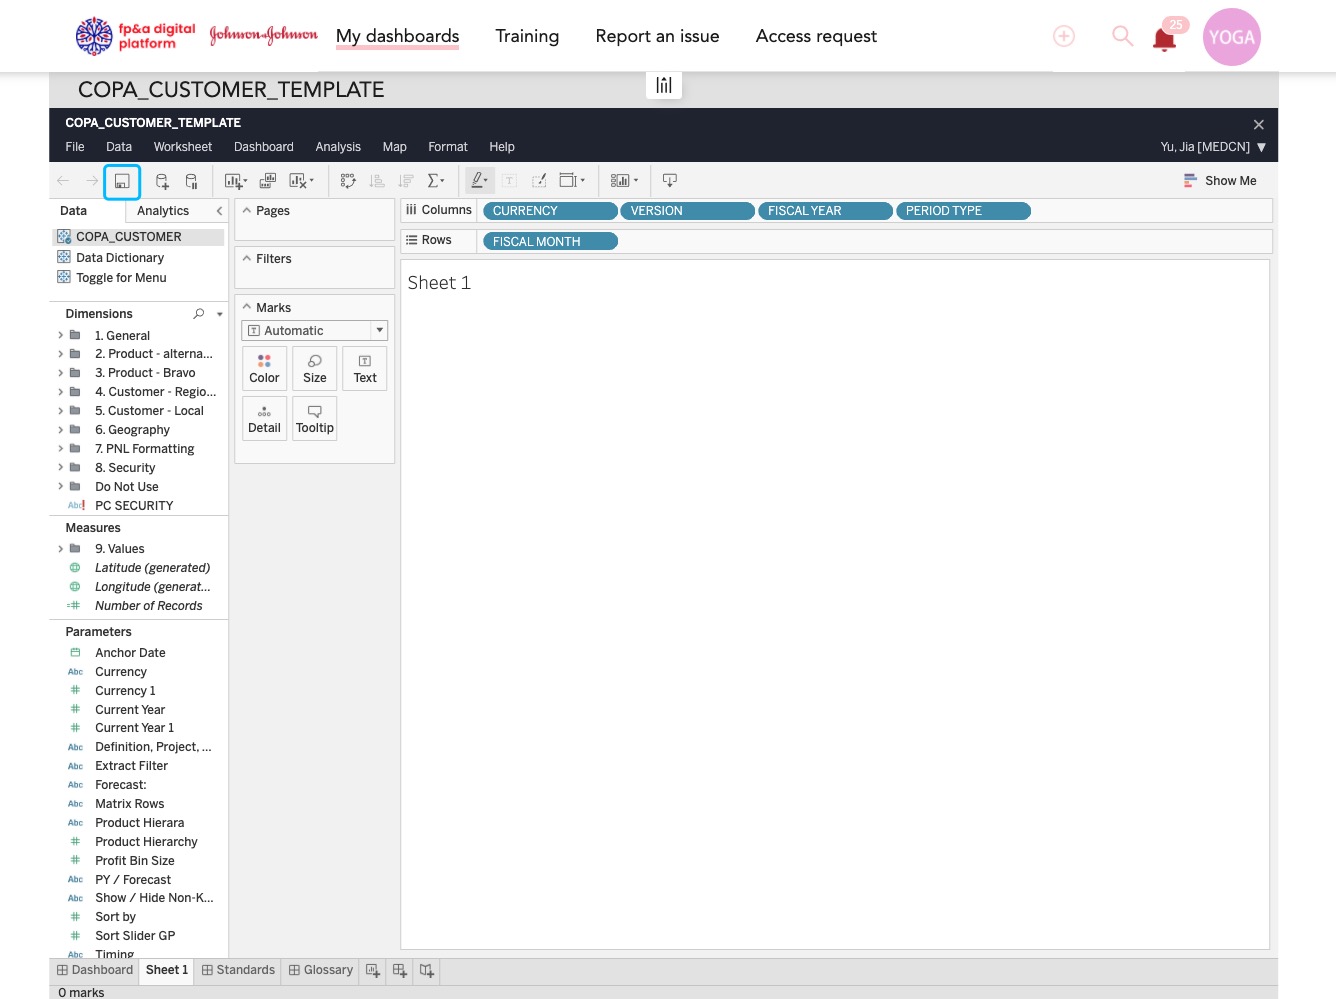The image size is (1336, 999).
Task: Click the plus circle icon in header
Action: coord(1064,37)
